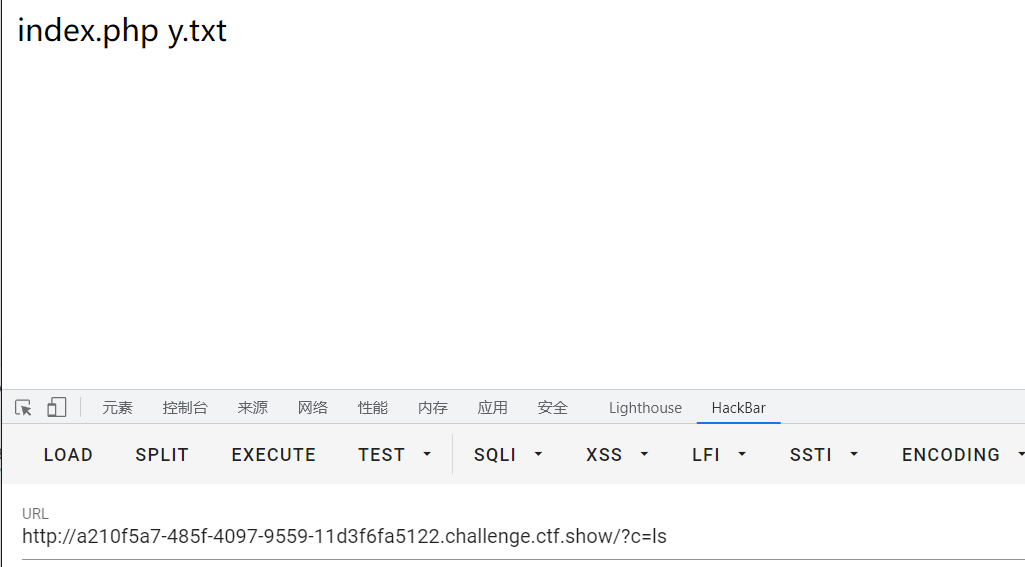Viewport: 1025px width, 567px height.
Task: Open the 元素 (Elements) tab
Action: [117, 408]
